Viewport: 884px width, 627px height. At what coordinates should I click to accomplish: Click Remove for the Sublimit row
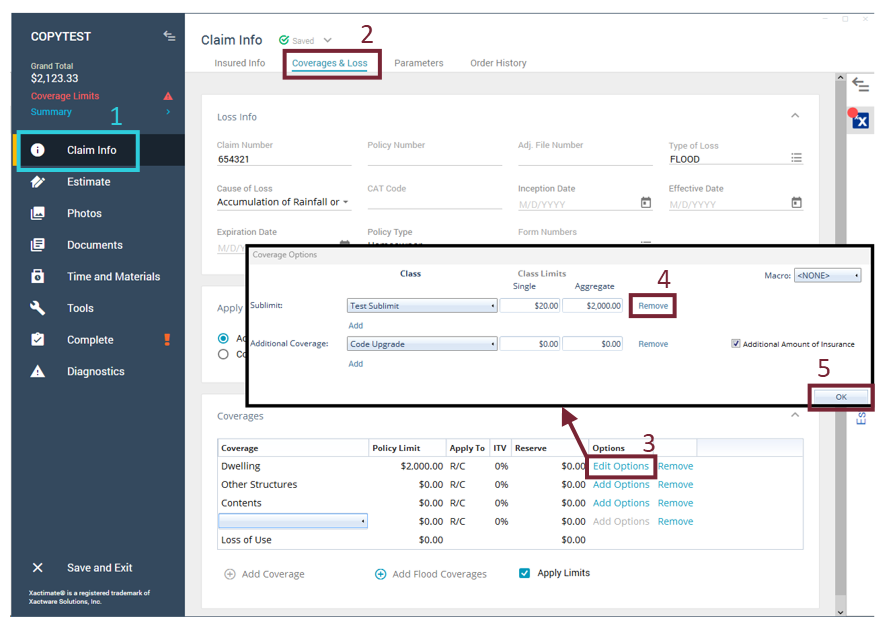tap(653, 306)
